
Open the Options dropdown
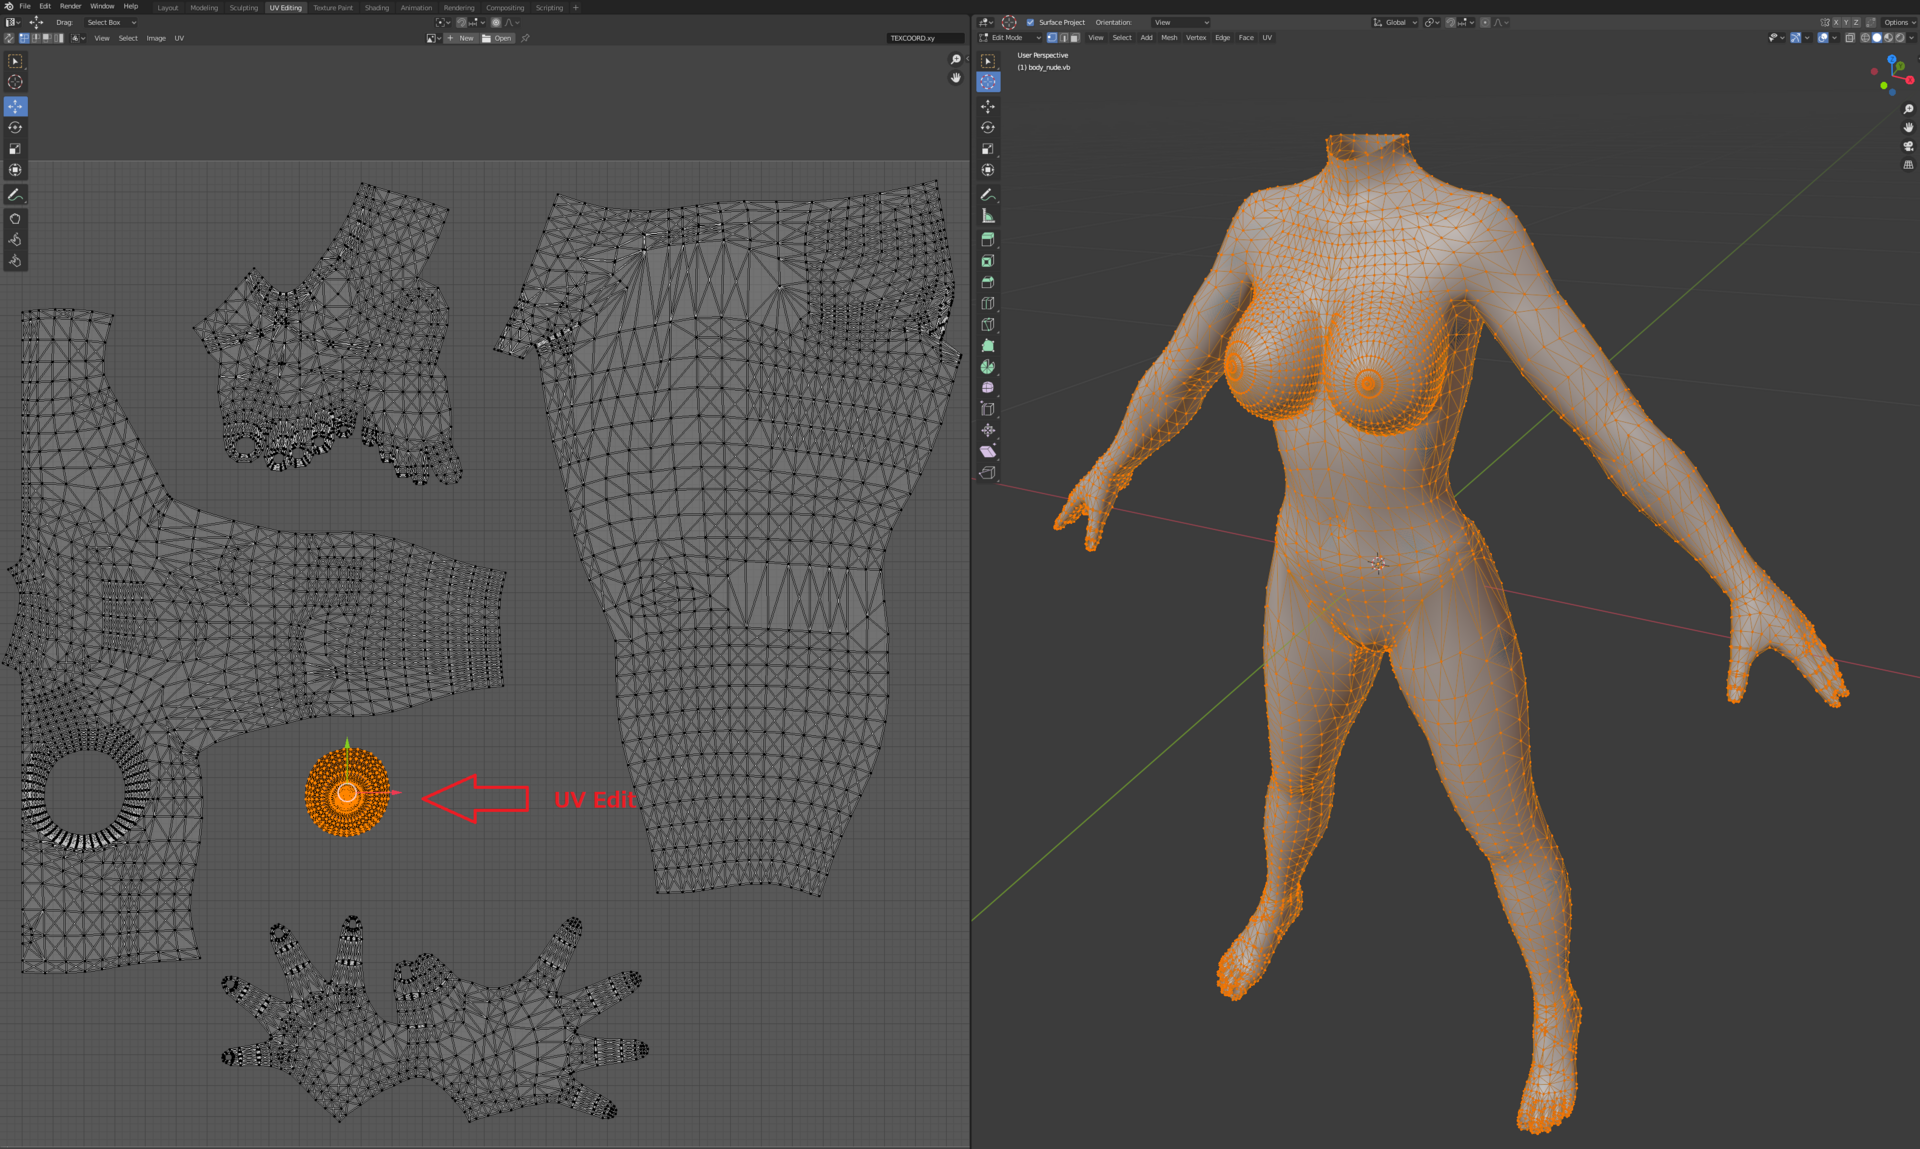1898,22
